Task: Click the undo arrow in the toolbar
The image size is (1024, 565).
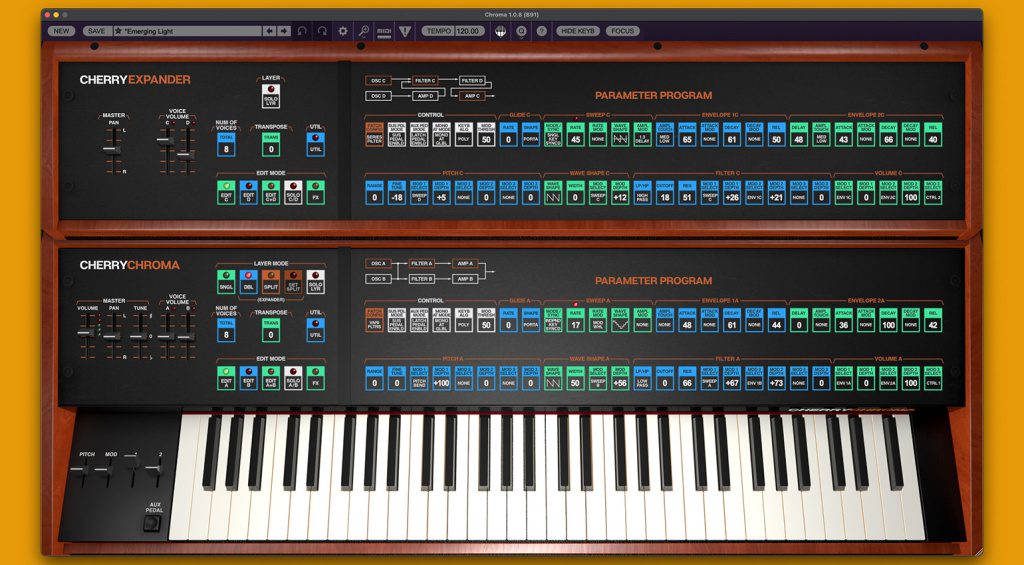Action: (x=302, y=31)
